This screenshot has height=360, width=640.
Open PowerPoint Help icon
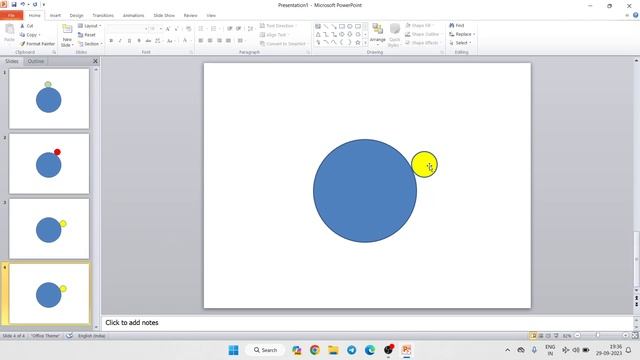pyautogui.click(x=636, y=15)
